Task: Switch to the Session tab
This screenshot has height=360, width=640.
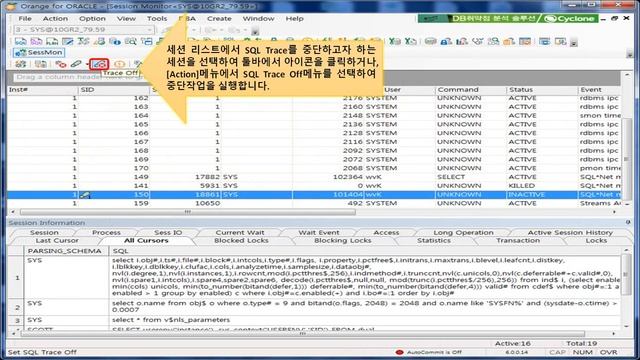Action: click(x=44, y=232)
